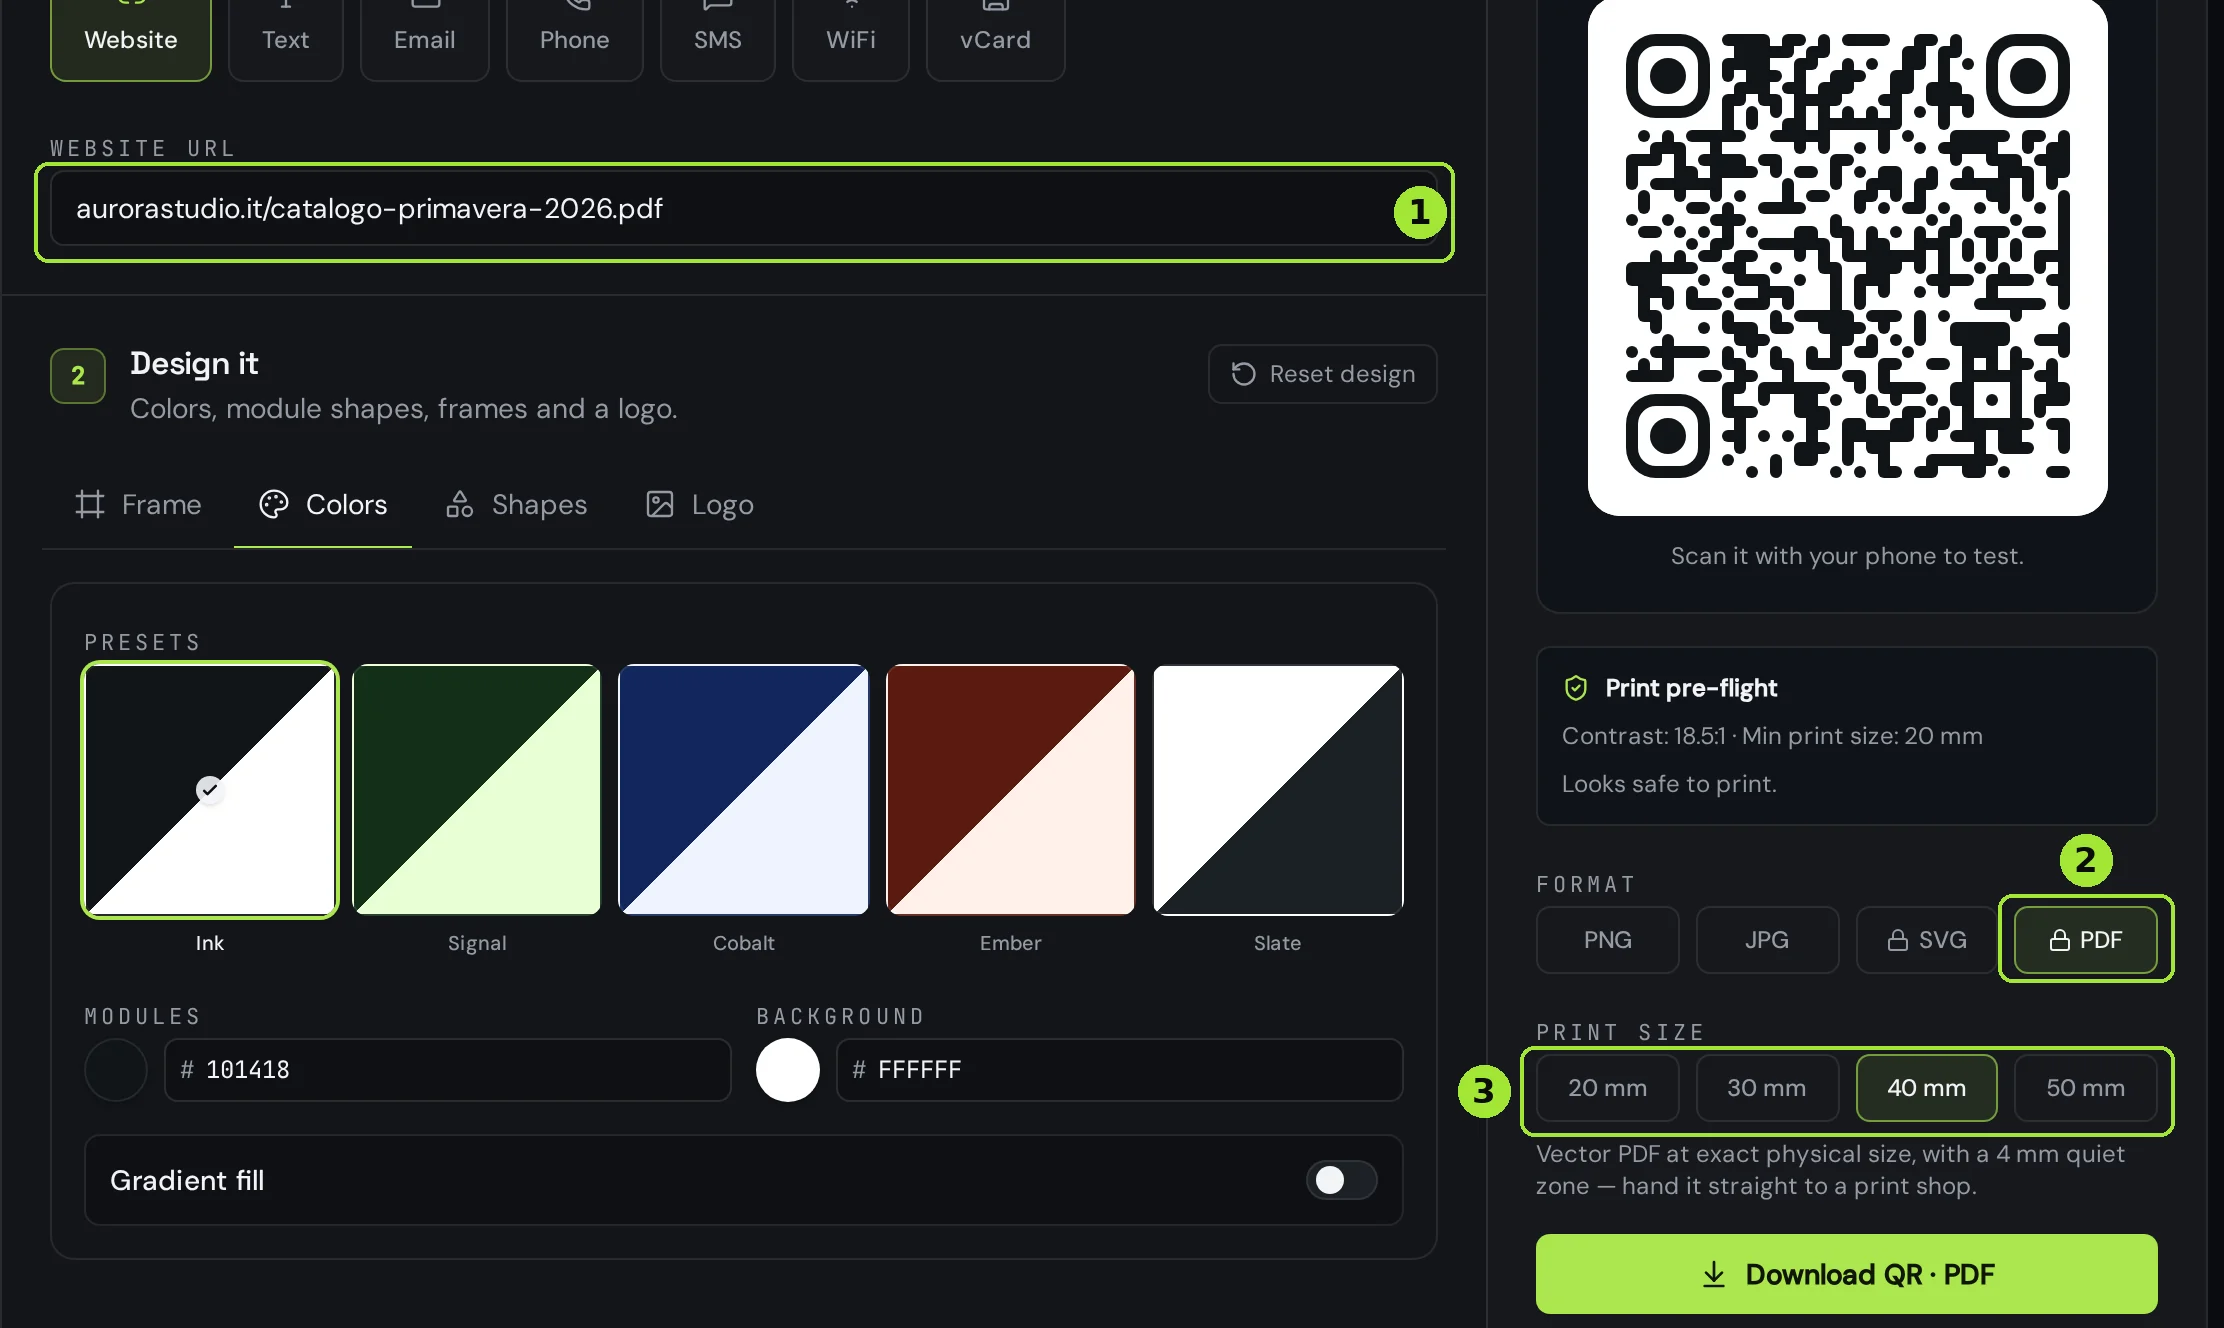The width and height of the screenshot is (2224, 1328).
Task: Open the SMS content type
Action: coord(718,39)
